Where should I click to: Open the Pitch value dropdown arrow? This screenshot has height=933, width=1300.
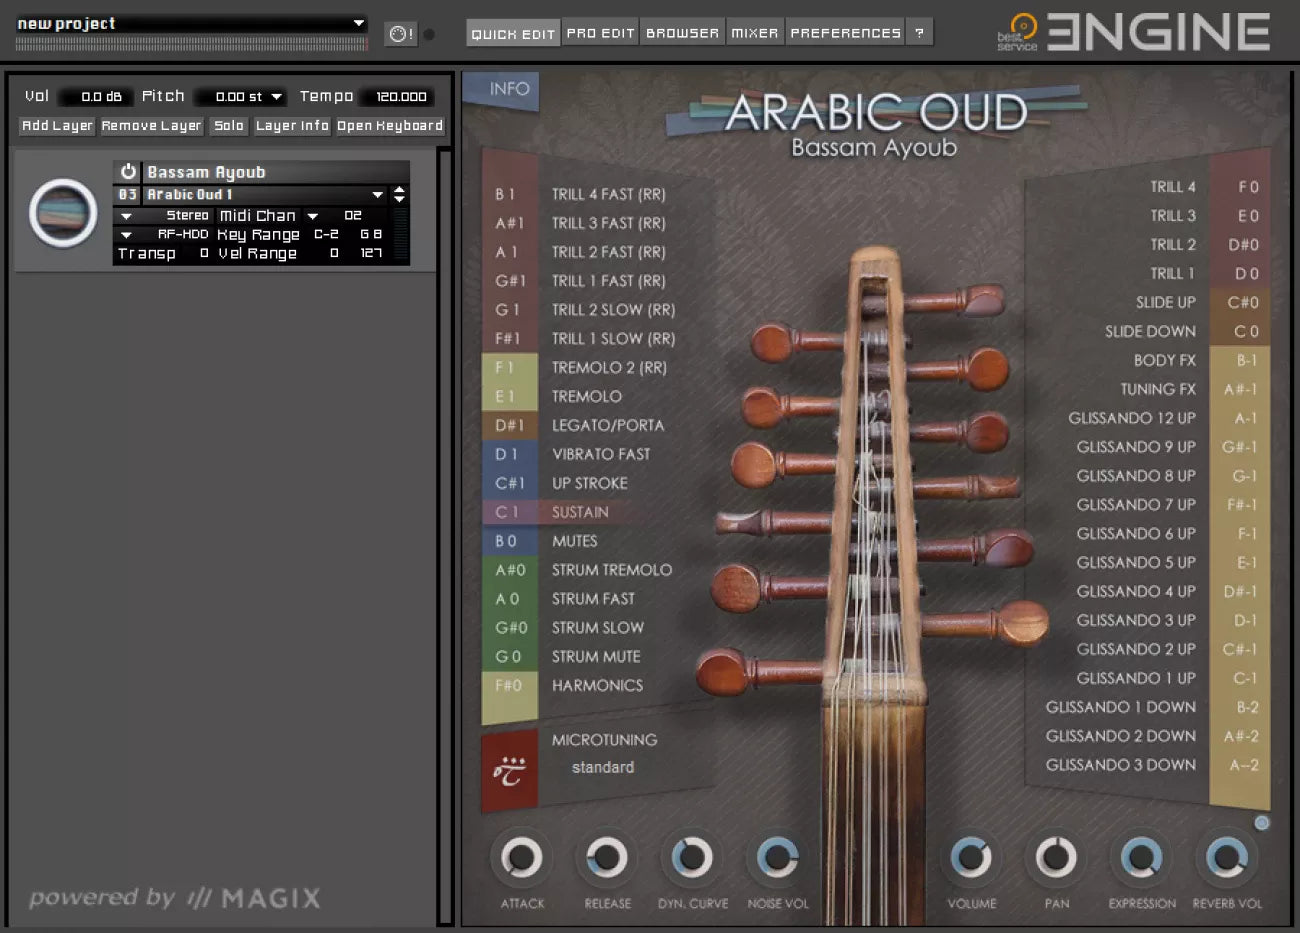[277, 97]
